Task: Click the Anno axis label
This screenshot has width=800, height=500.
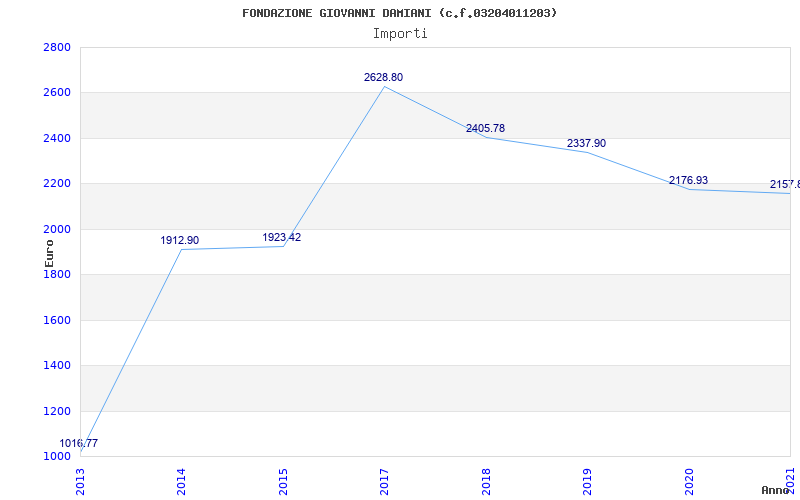Action: click(x=776, y=490)
